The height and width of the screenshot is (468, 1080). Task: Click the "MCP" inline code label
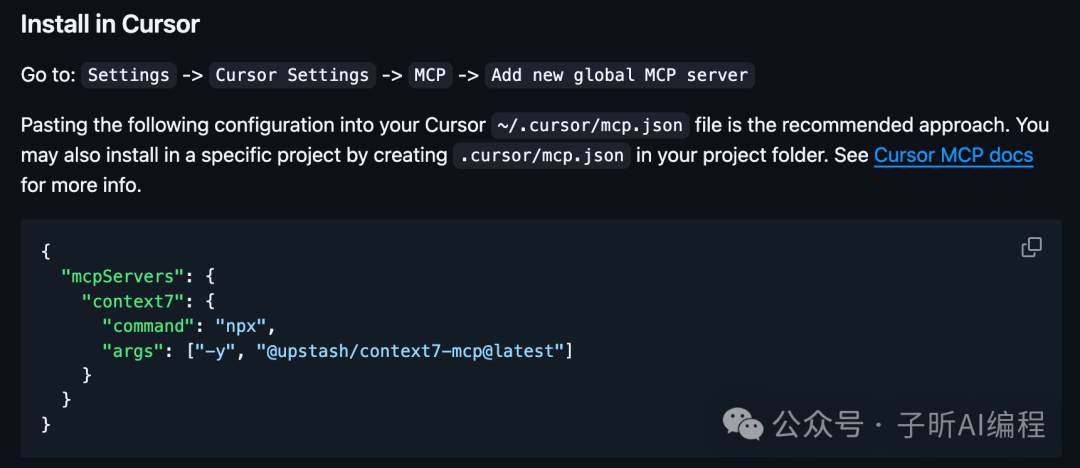430,75
